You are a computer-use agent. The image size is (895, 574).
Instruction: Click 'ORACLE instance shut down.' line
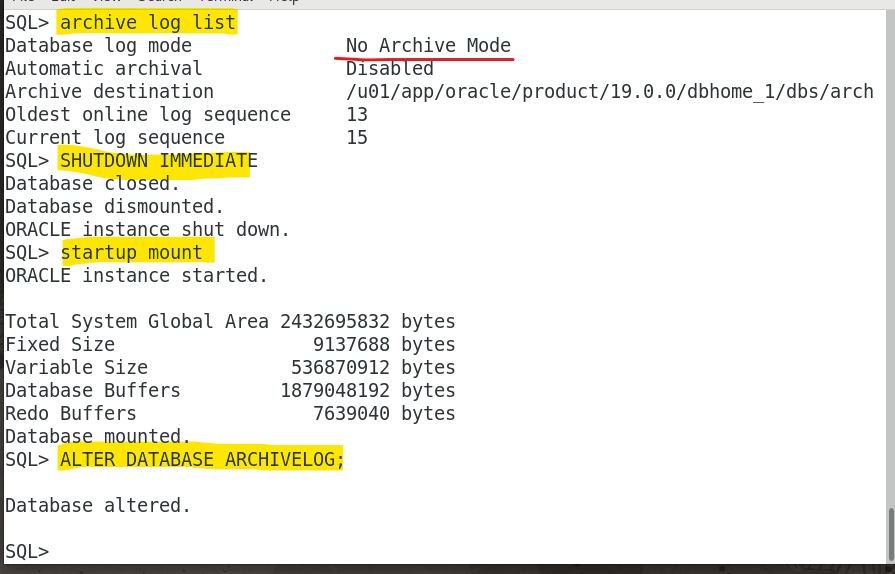click(x=147, y=229)
